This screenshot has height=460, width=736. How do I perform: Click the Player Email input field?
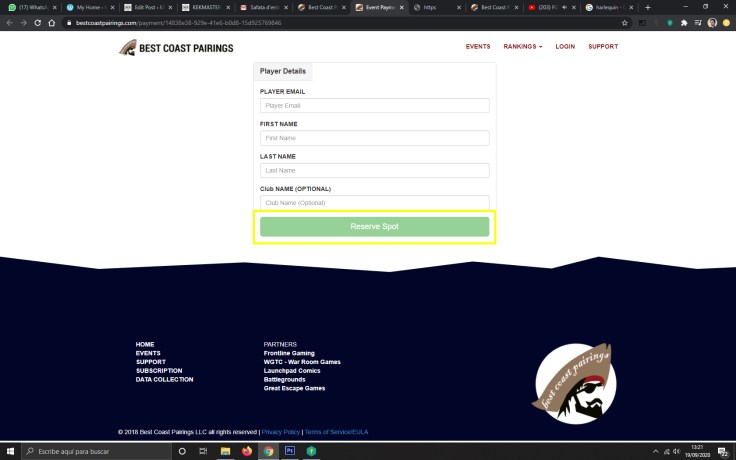coord(374,105)
